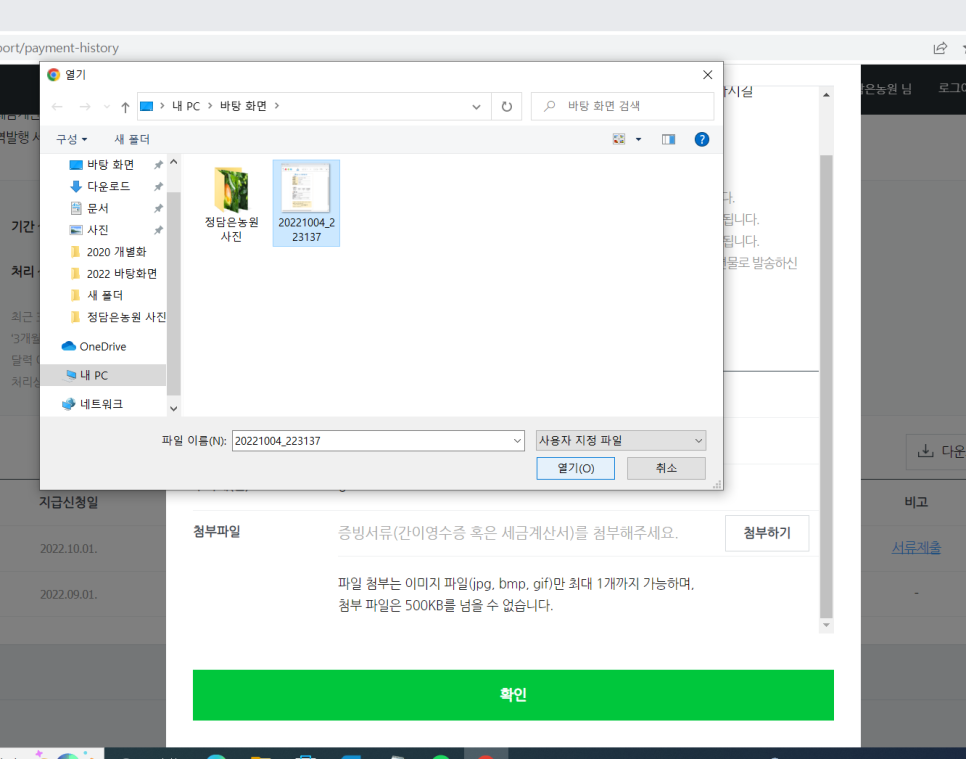Viewport: 966px width, 759px height.
Task: Open the view mode options dropdown arrow
Action: [x=638, y=139]
